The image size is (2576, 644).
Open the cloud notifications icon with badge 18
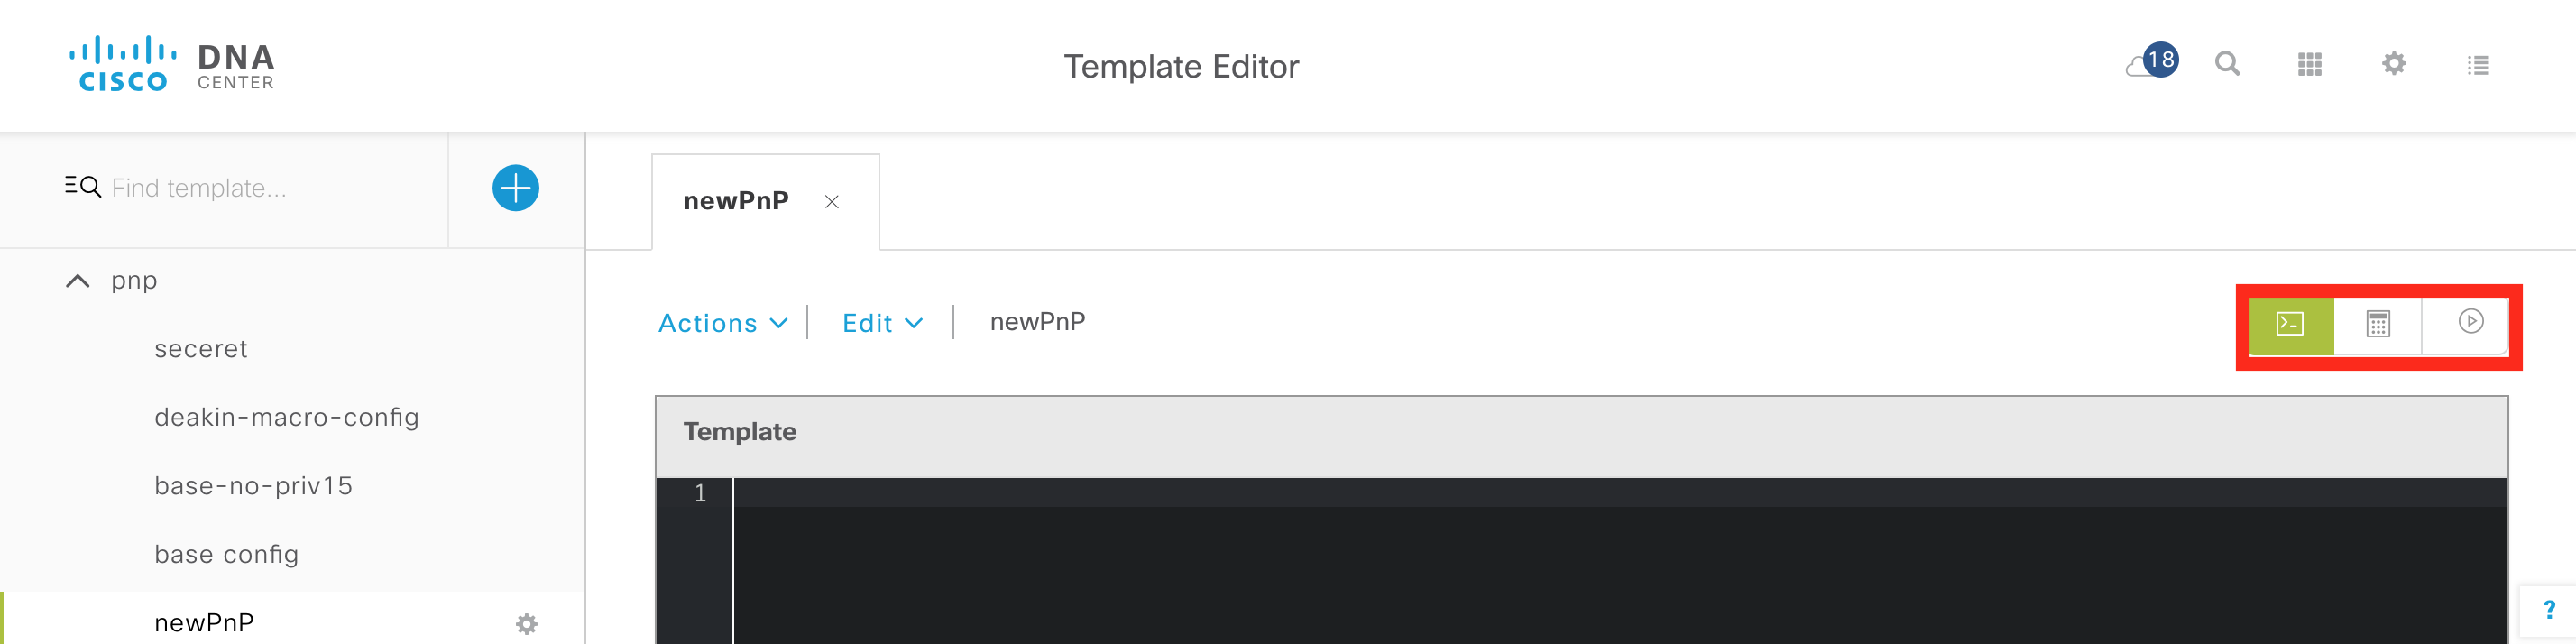point(2151,64)
